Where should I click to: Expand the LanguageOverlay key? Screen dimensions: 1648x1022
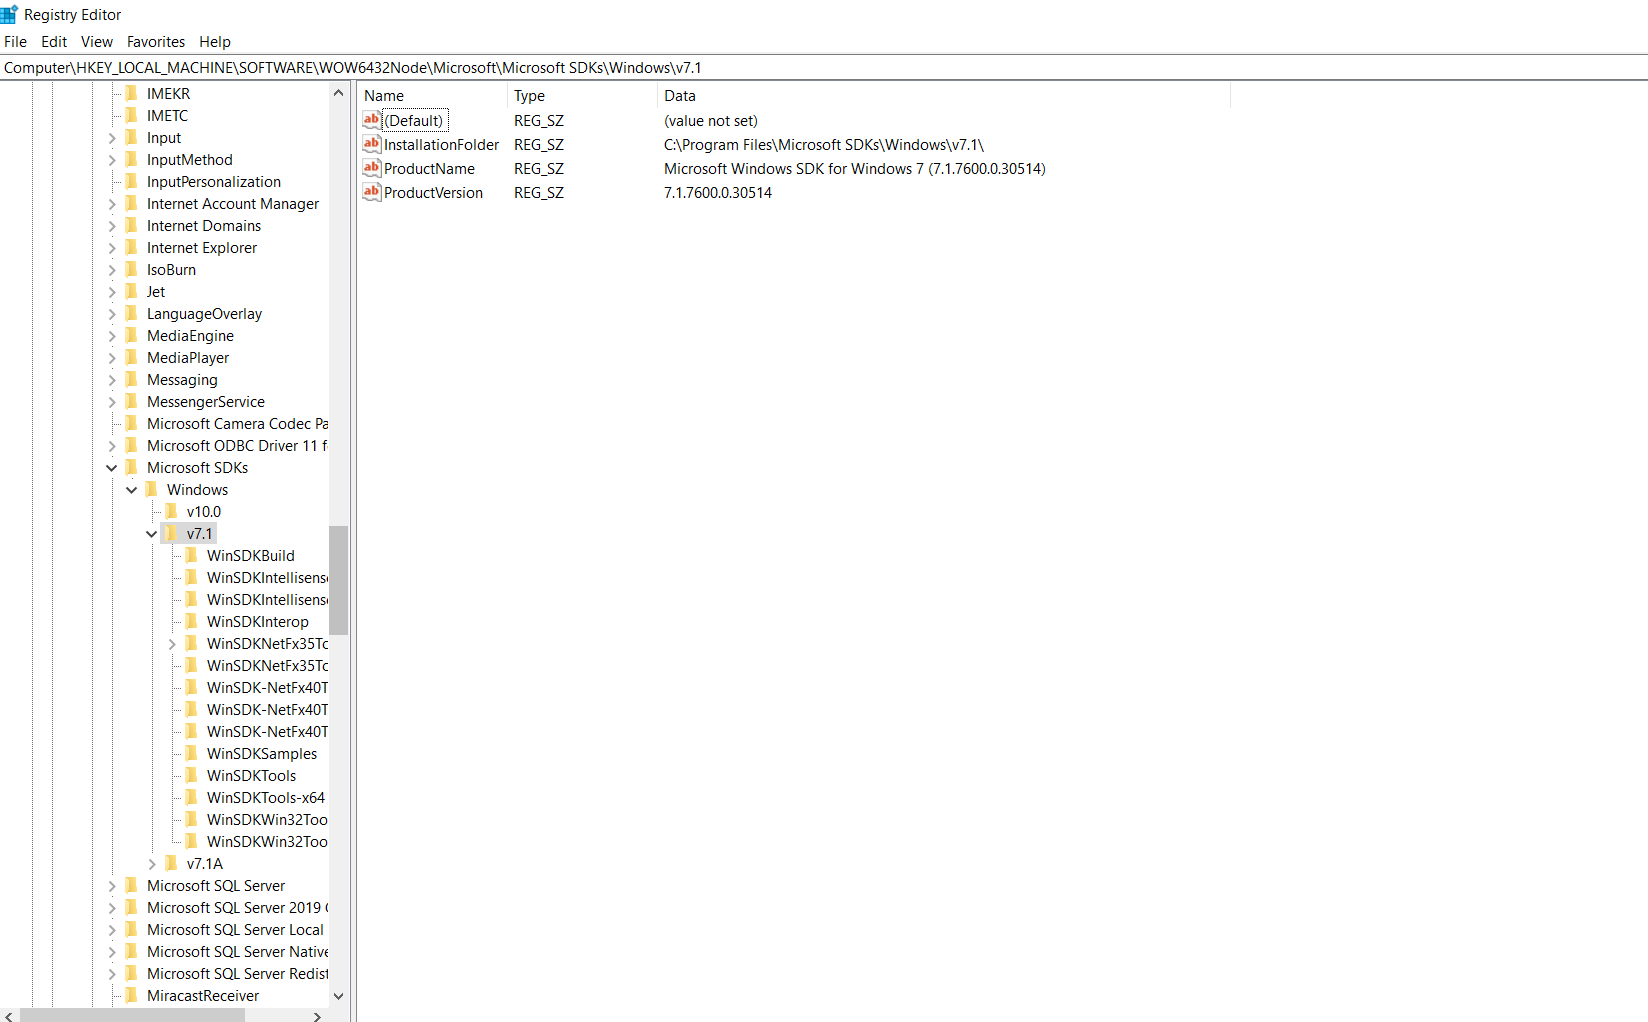point(112,314)
